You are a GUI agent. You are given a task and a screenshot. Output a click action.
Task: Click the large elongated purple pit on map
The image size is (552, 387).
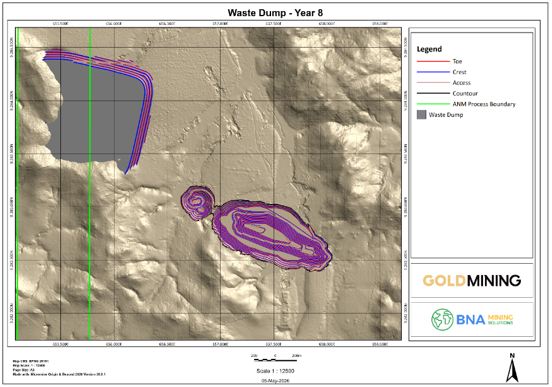coord(272,235)
